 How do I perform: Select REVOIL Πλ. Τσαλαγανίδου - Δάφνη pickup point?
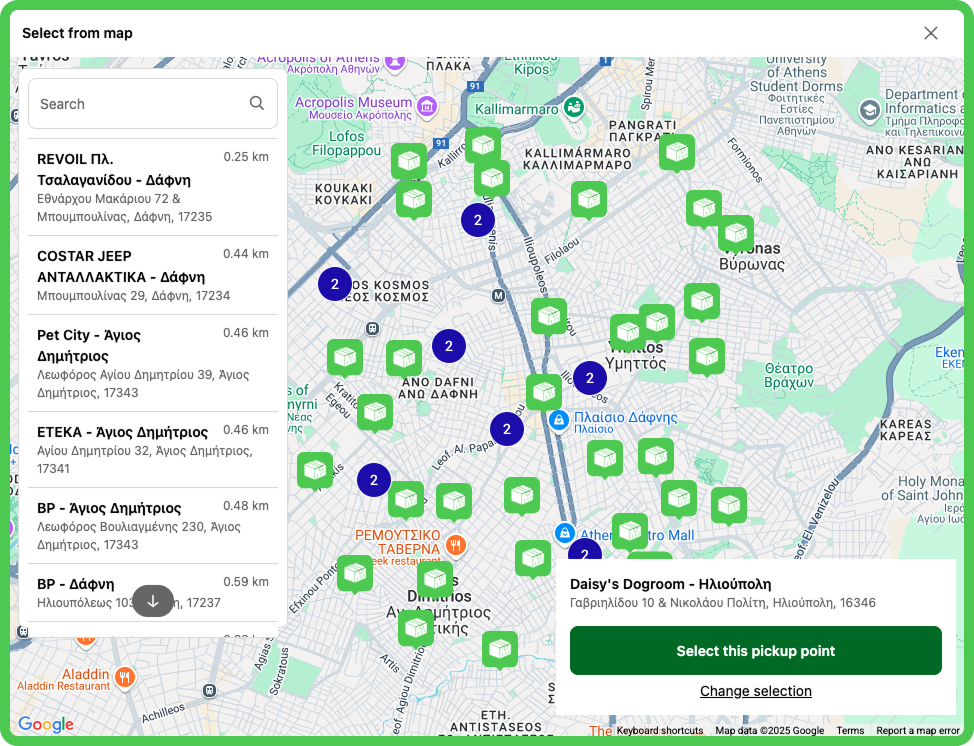click(x=152, y=187)
